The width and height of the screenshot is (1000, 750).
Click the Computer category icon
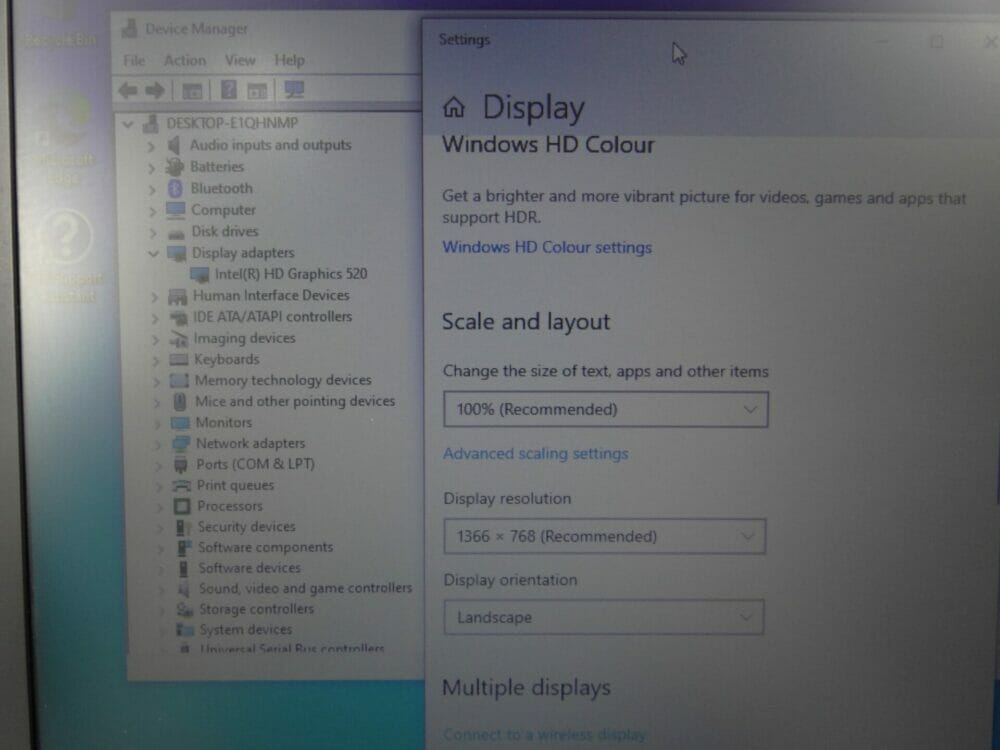click(x=175, y=210)
